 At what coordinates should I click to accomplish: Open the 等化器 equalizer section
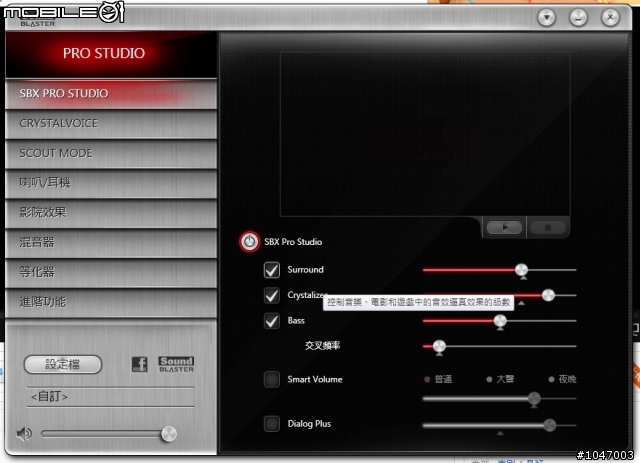click(111, 273)
